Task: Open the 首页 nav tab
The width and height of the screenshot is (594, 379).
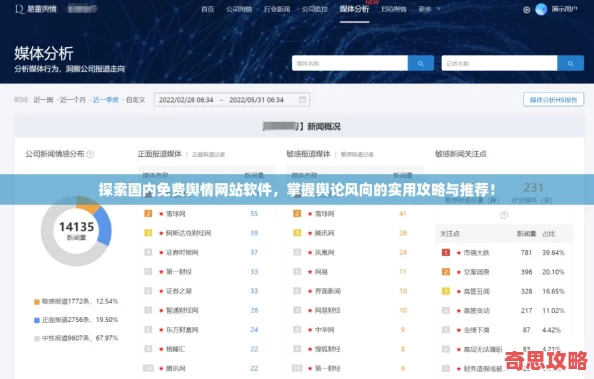Action: (x=208, y=9)
